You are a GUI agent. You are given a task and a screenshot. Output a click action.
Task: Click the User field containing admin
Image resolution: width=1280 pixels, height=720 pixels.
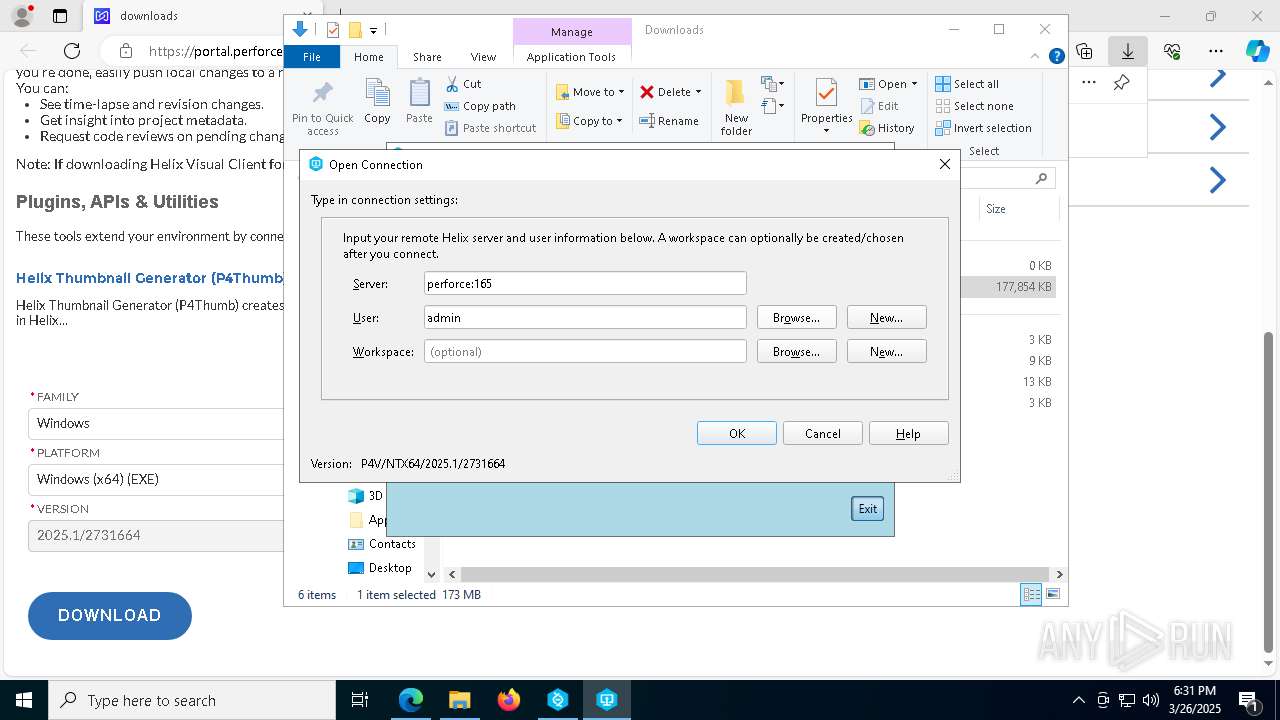tap(585, 317)
